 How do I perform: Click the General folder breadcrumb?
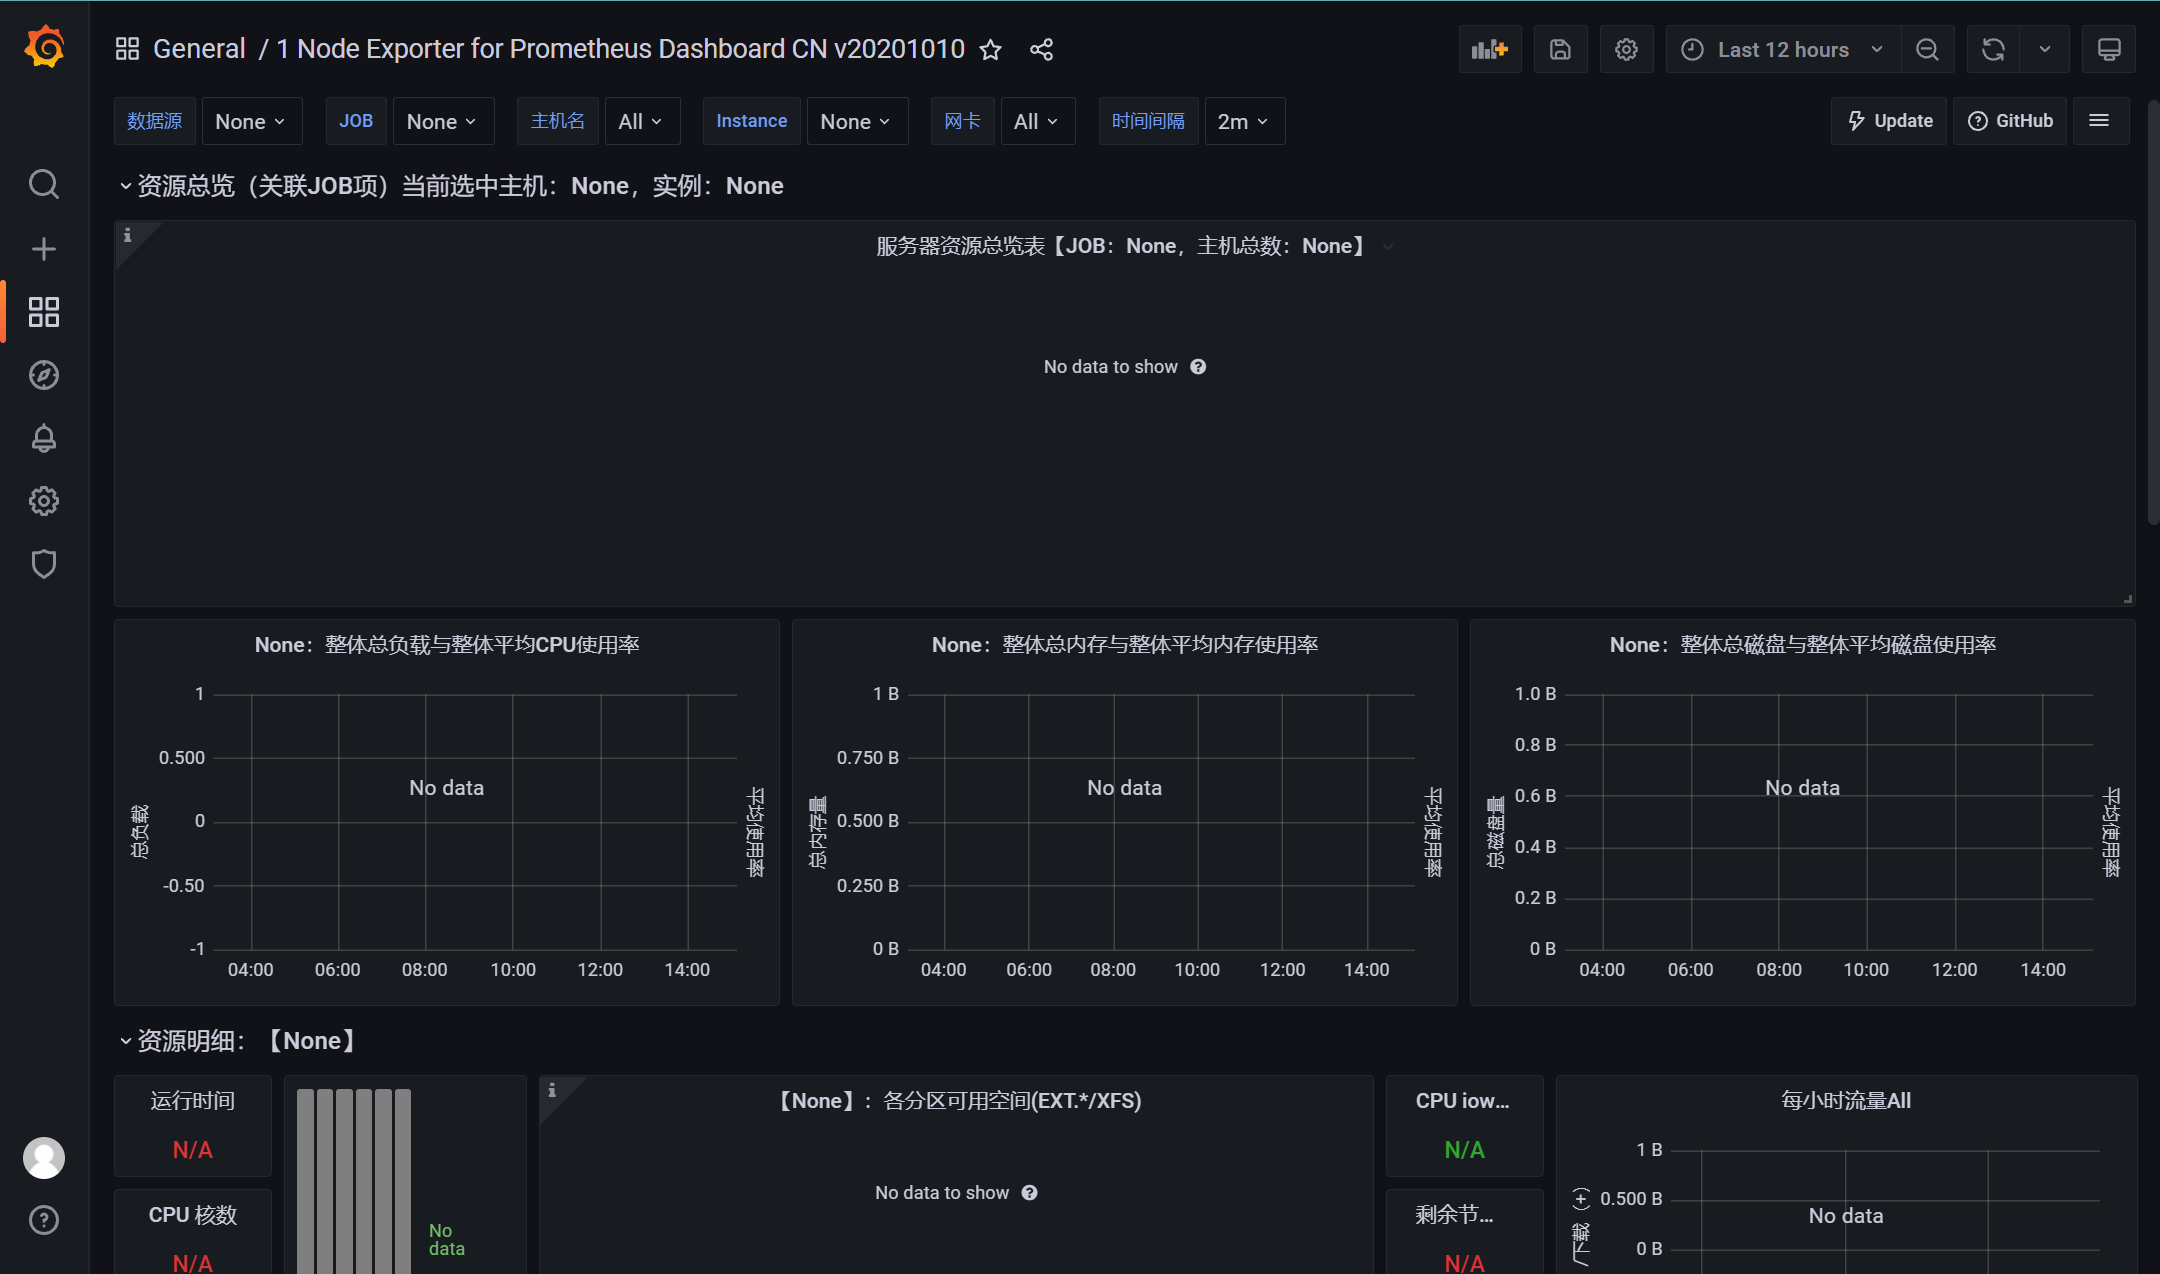pos(199,49)
